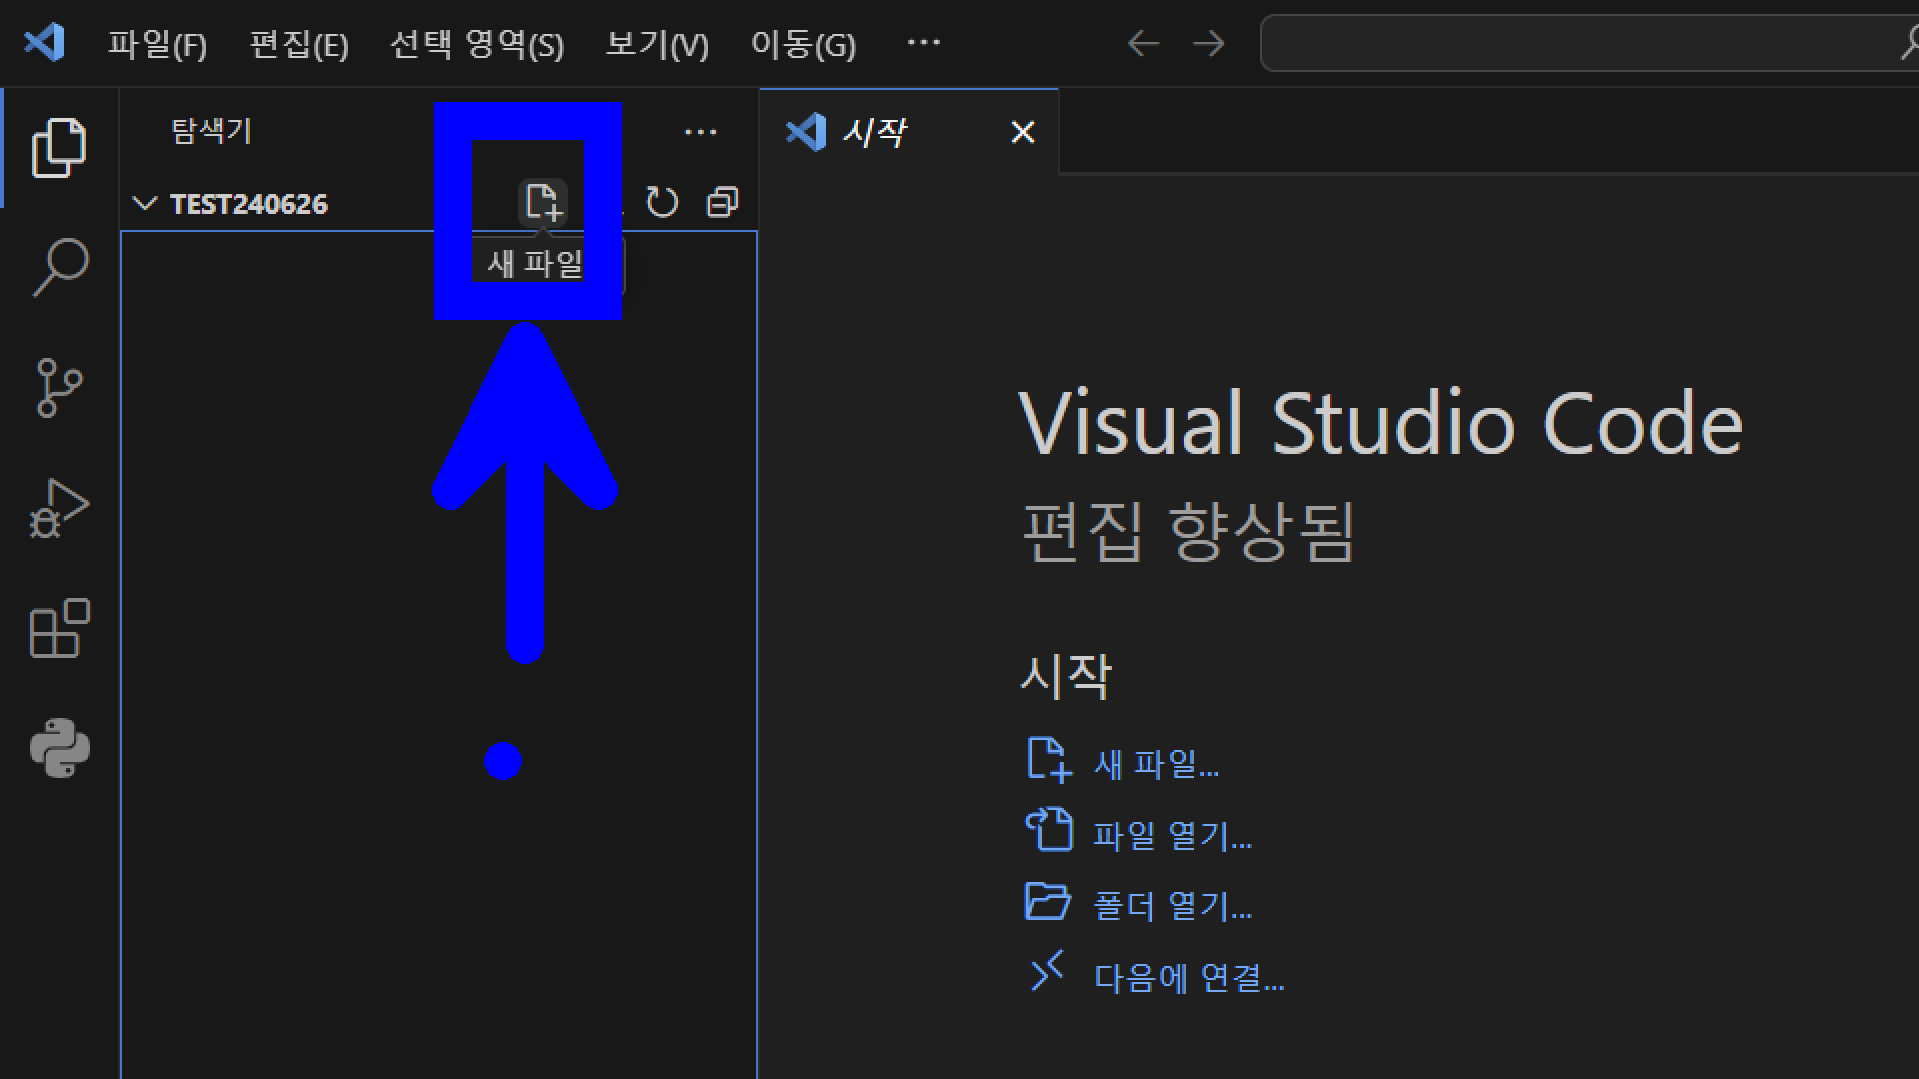1919x1079 pixels.
Task: Click the Visual Studio Code heading
Action: 1380,424
